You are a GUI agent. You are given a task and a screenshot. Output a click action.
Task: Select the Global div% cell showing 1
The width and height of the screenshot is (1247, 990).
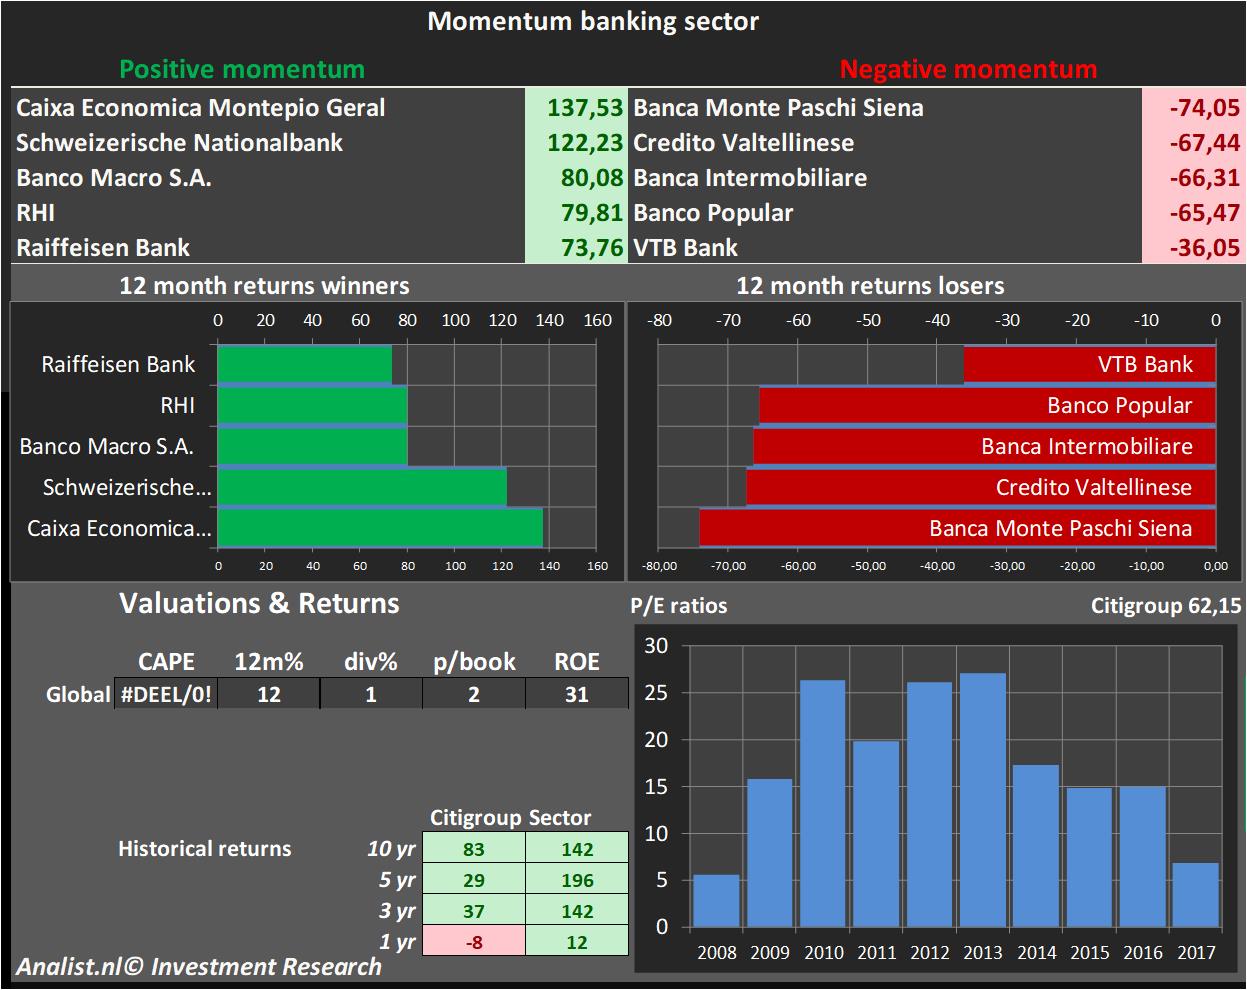(x=371, y=694)
